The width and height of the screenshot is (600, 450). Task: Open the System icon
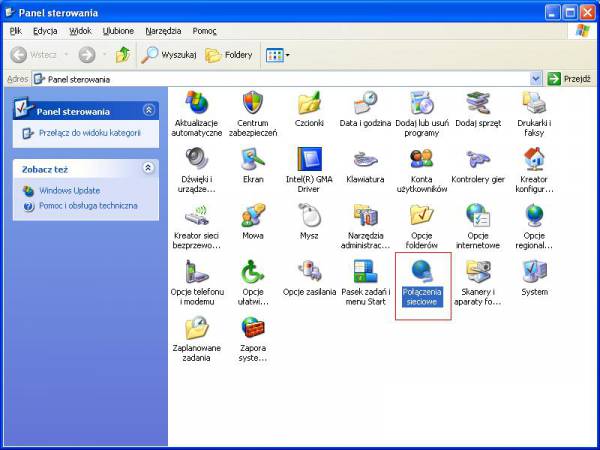(534, 271)
